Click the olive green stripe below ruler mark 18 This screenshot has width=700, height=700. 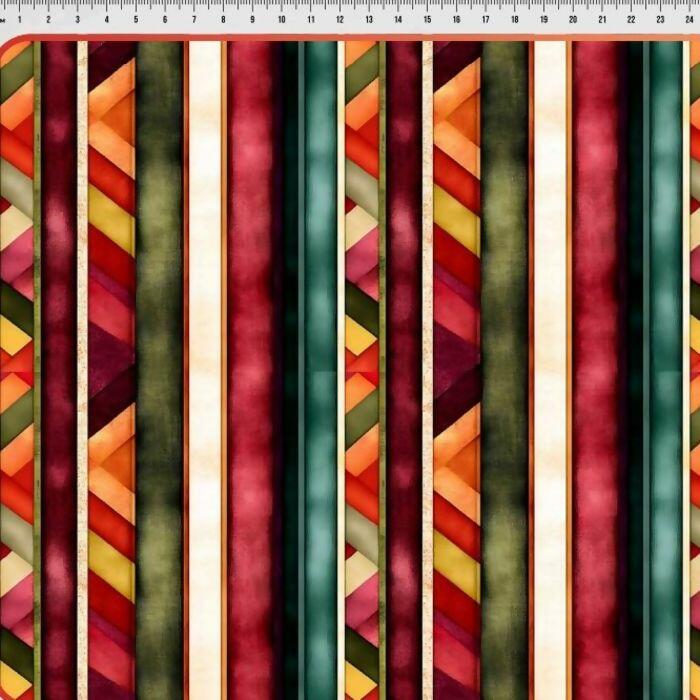tap(505, 350)
